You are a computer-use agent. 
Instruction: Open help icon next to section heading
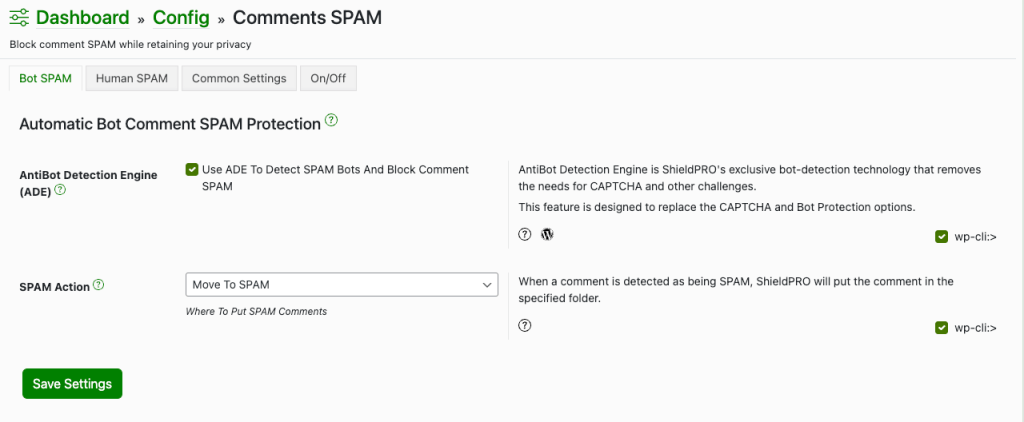pyautogui.click(x=332, y=120)
